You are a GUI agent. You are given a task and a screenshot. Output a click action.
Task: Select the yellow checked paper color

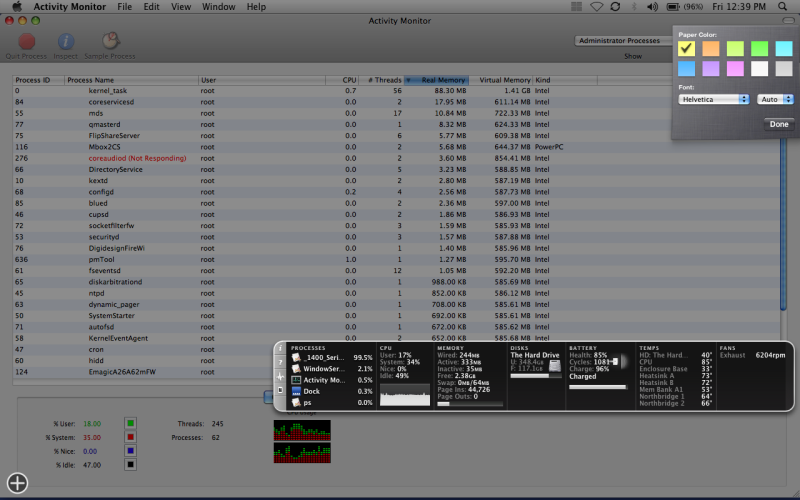pyautogui.click(x=687, y=48)
